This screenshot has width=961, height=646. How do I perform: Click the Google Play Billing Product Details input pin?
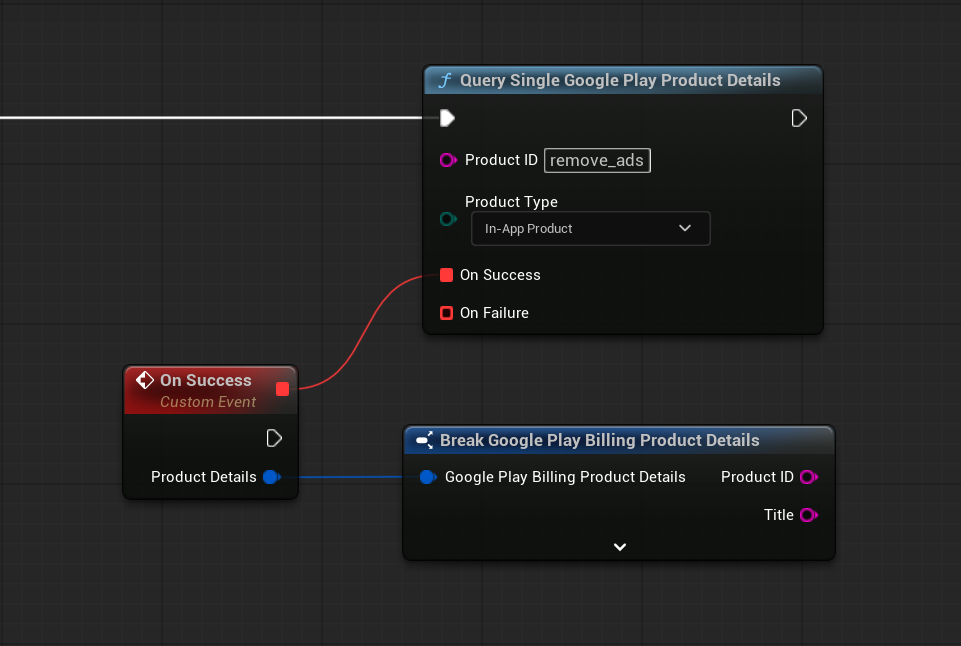[x=428, y=477]
